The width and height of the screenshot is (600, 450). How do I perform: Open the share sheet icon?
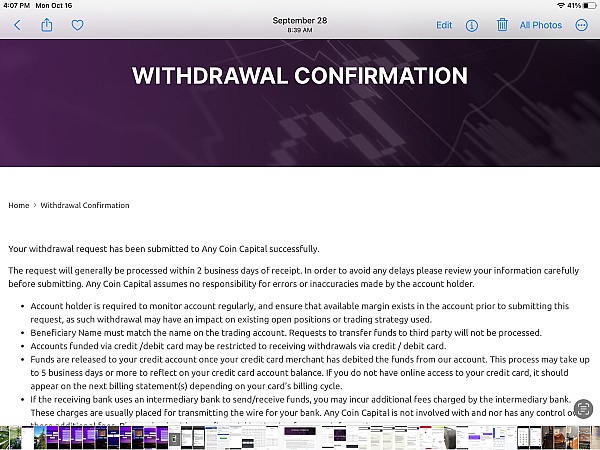[47, 25]
